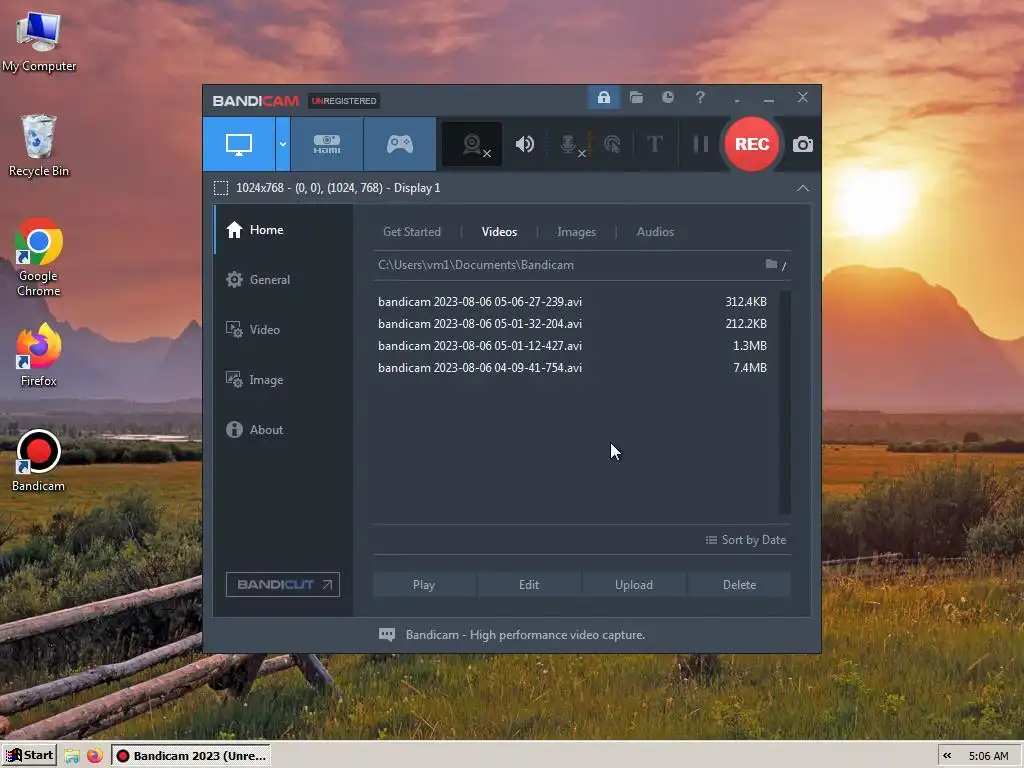Click the pause recording icon
Screen dimensions: 1024x768
(x=701, y=144)
